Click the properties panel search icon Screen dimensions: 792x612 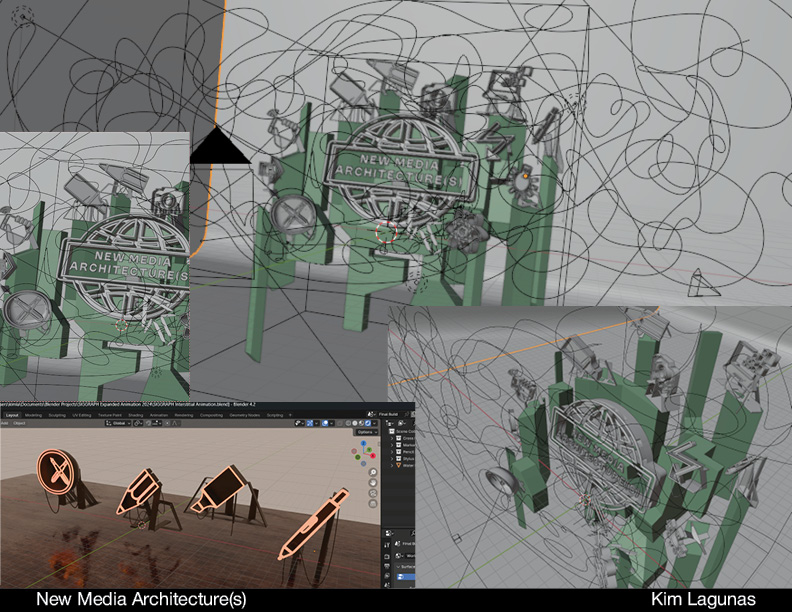point(413,533)
